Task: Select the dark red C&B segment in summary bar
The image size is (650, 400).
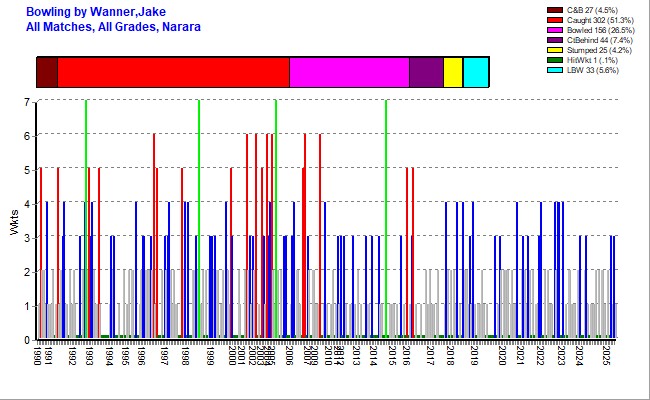Action: pyautogui.click(x=47, y=73)
